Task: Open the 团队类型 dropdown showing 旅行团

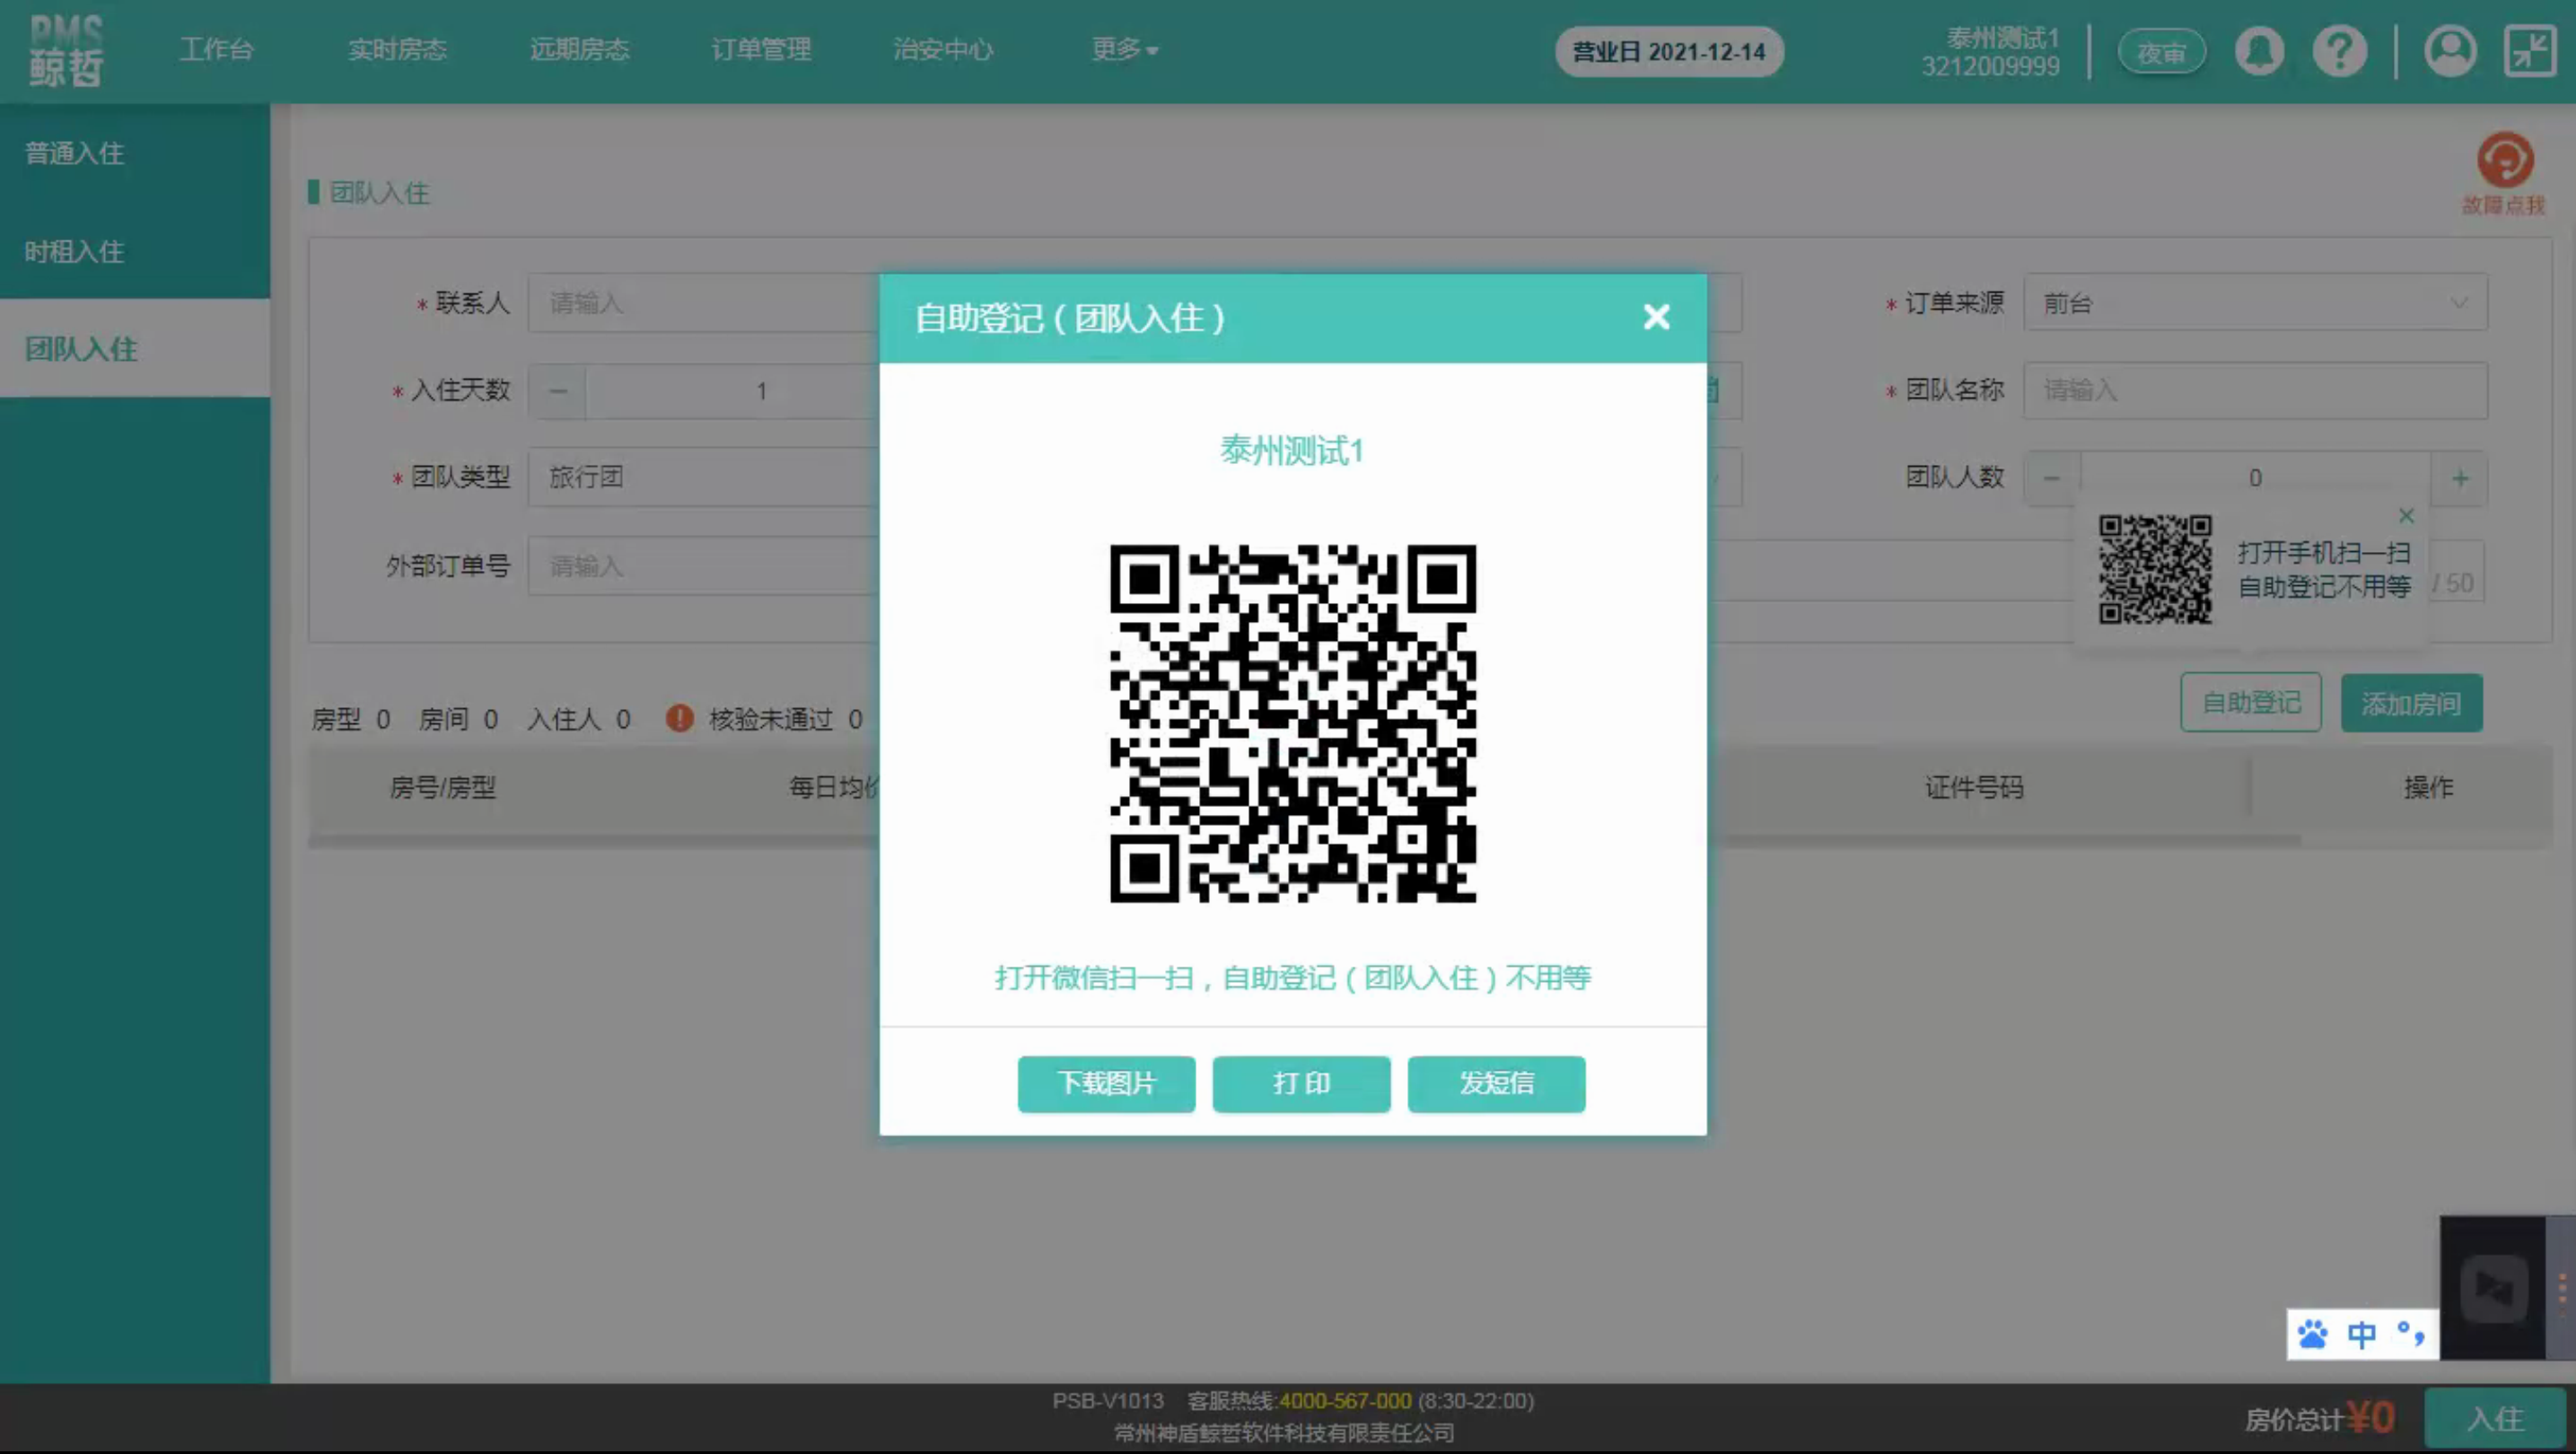Action: 704,477
